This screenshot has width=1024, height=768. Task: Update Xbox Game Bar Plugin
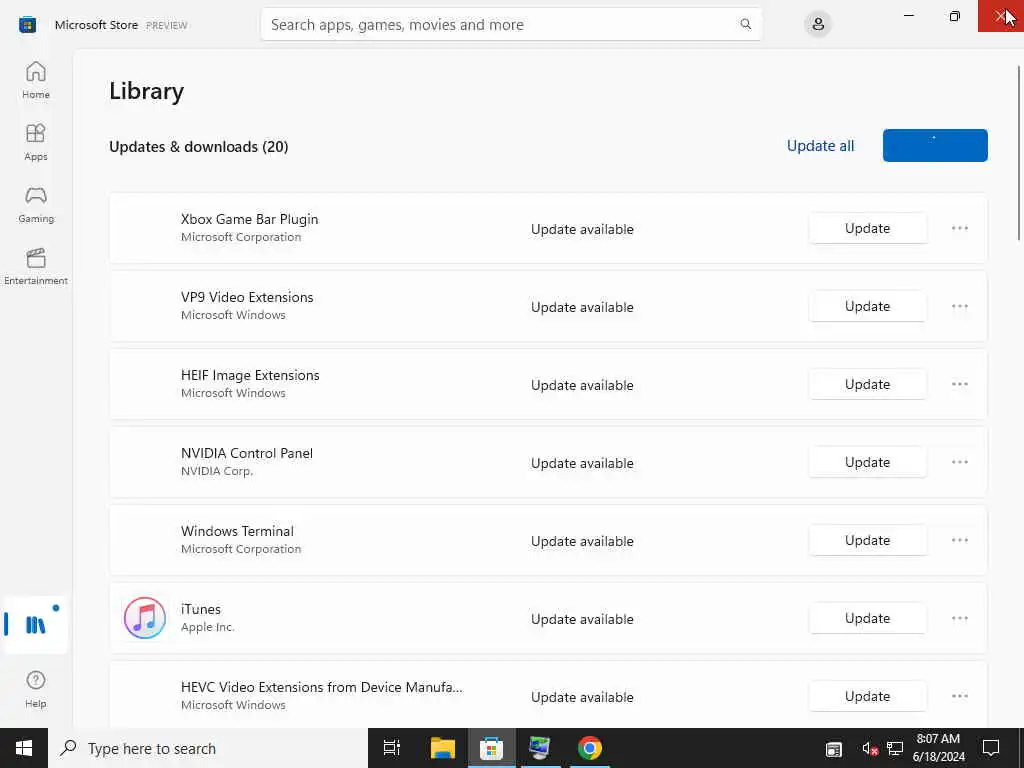pos(867,228)
